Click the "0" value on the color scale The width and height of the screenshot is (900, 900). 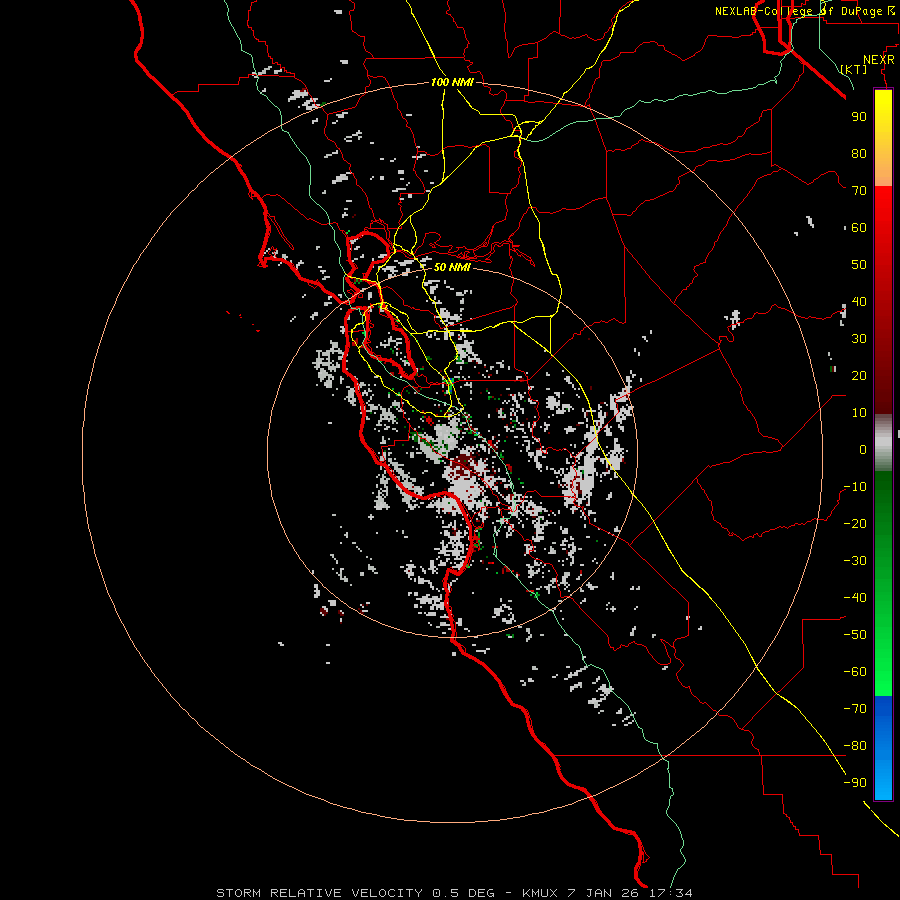click(863, 449)
